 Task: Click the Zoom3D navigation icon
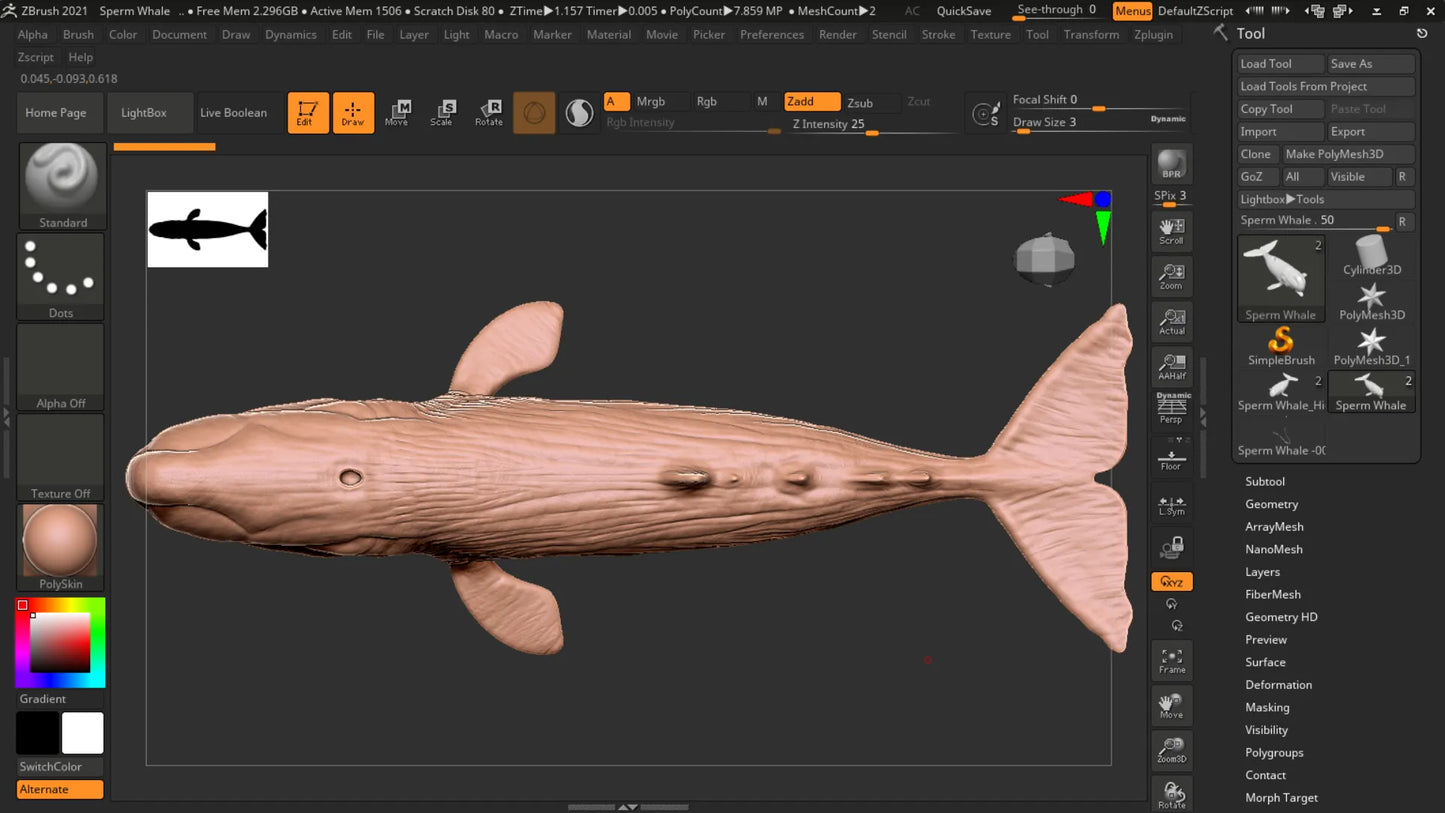tap(1171, 751)
